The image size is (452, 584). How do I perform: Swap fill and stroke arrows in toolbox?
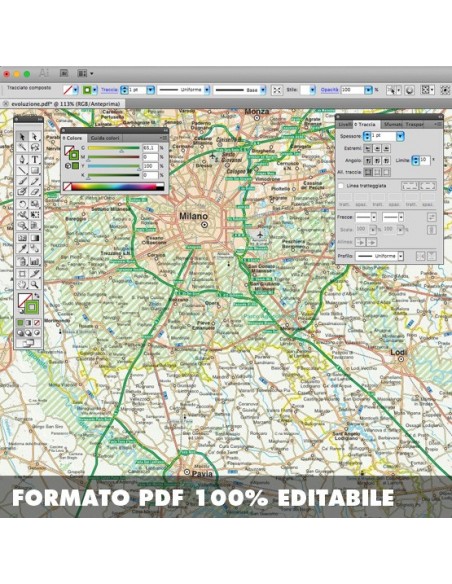click(36, 296)
